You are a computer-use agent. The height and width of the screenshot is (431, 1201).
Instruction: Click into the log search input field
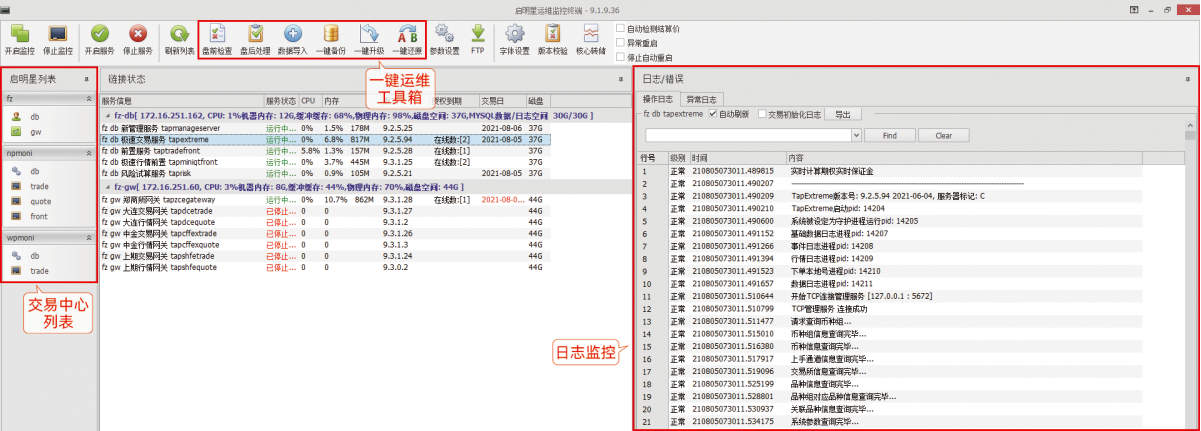click(748, 134)
